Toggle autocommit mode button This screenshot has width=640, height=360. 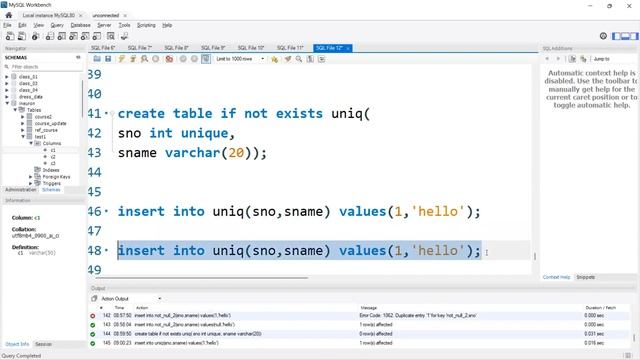206,59
